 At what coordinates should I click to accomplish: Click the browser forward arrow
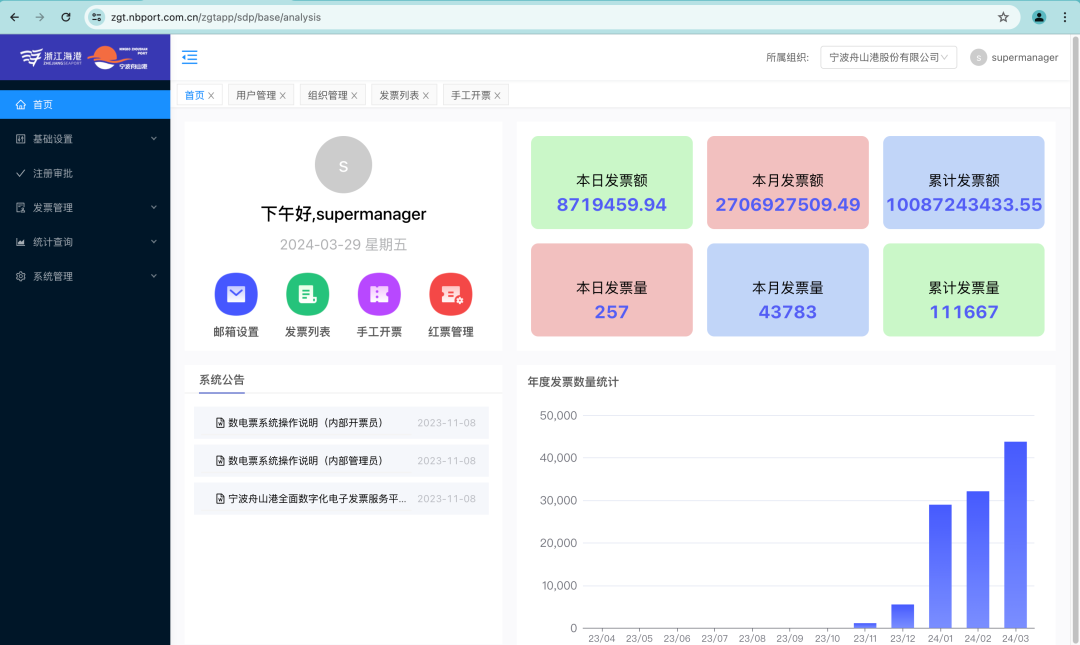pos(40,17)
